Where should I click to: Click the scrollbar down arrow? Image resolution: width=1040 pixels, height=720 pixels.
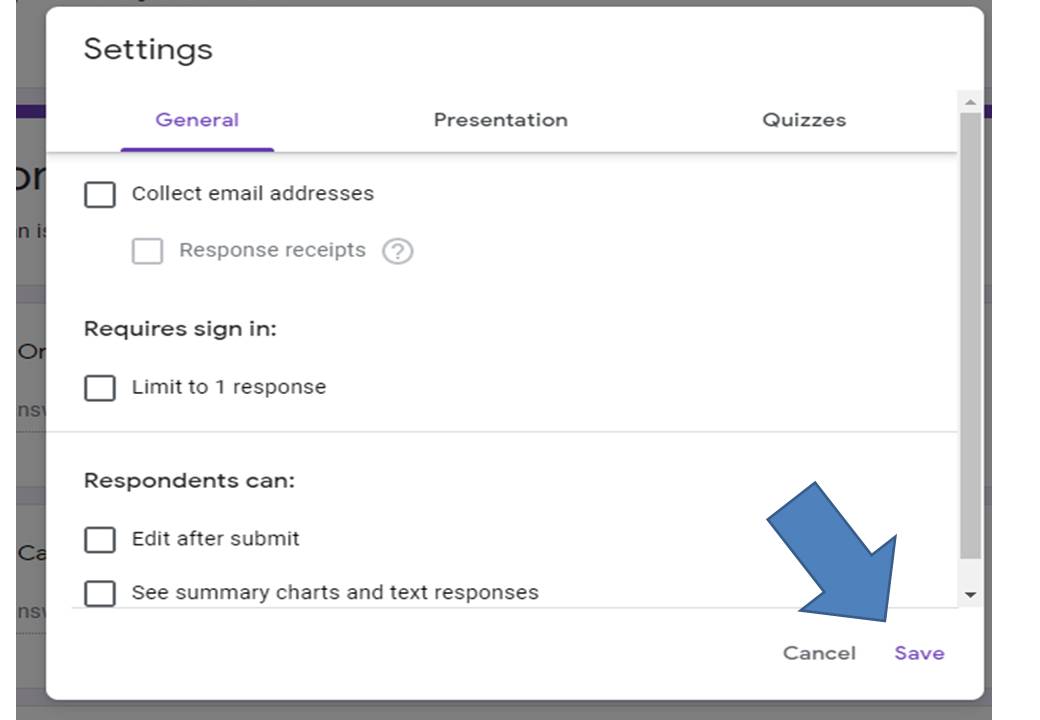tap(969, 594)
